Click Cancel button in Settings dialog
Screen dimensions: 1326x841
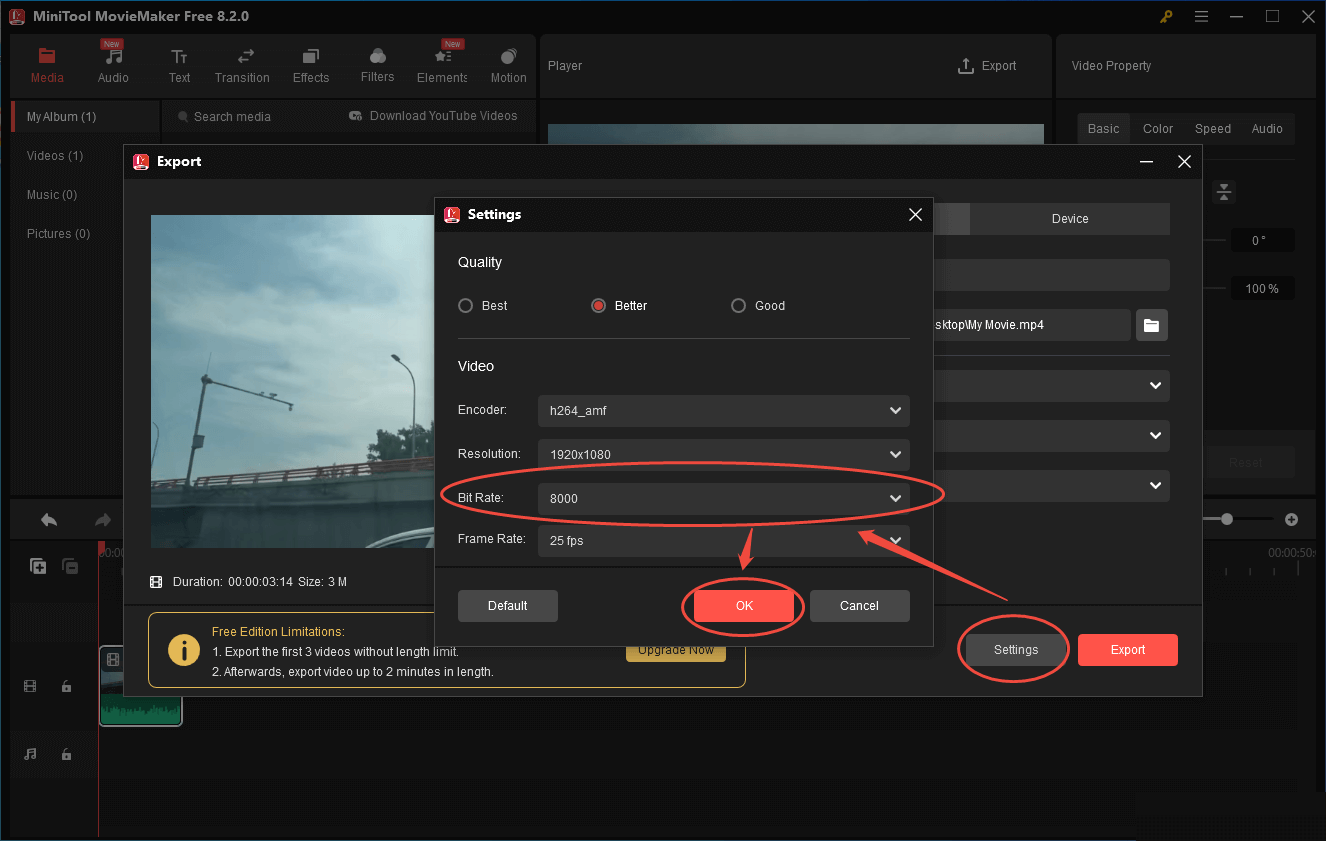click(859, 606)
